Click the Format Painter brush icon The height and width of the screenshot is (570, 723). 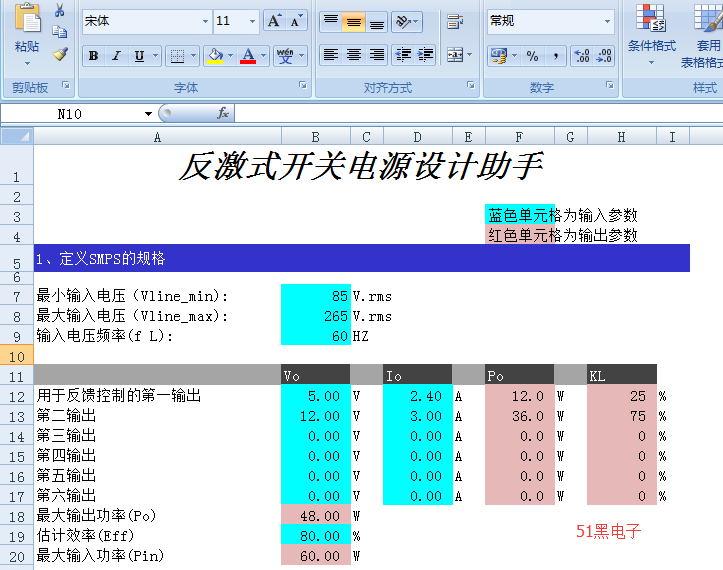tap(60, 54)
